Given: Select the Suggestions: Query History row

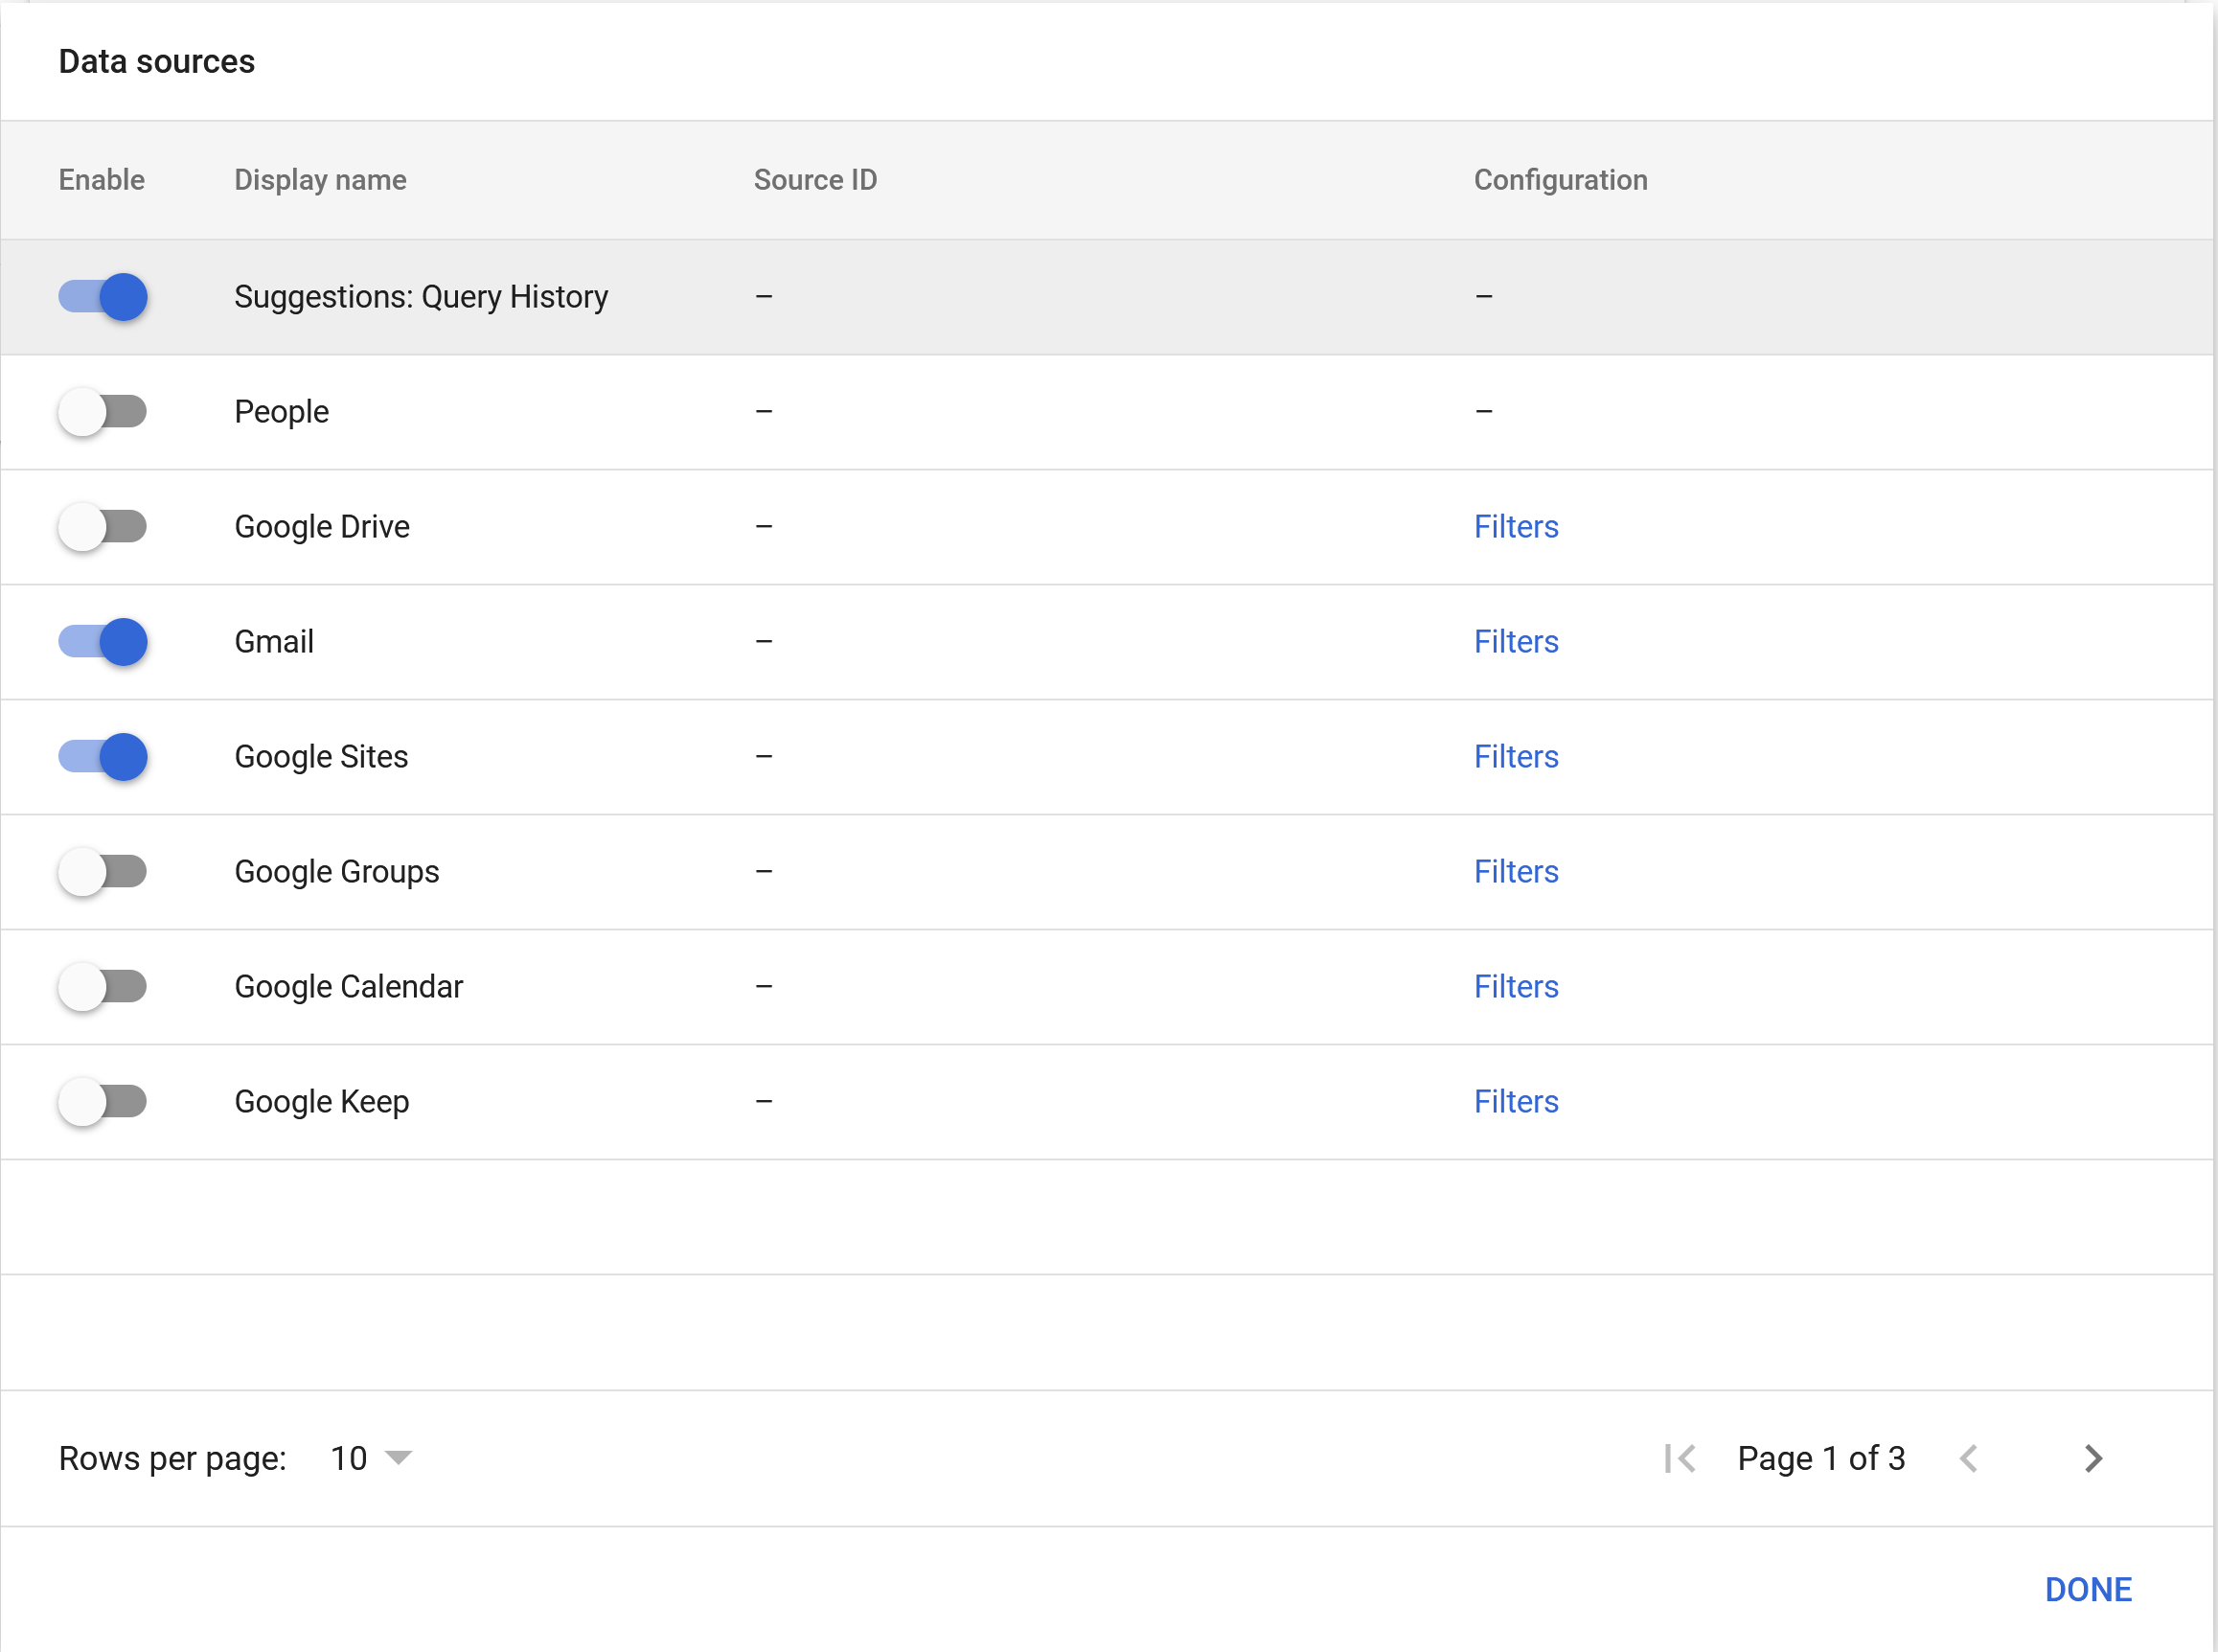Looking at the screenshot, I should pyautogui.click(x=420, y=297).
